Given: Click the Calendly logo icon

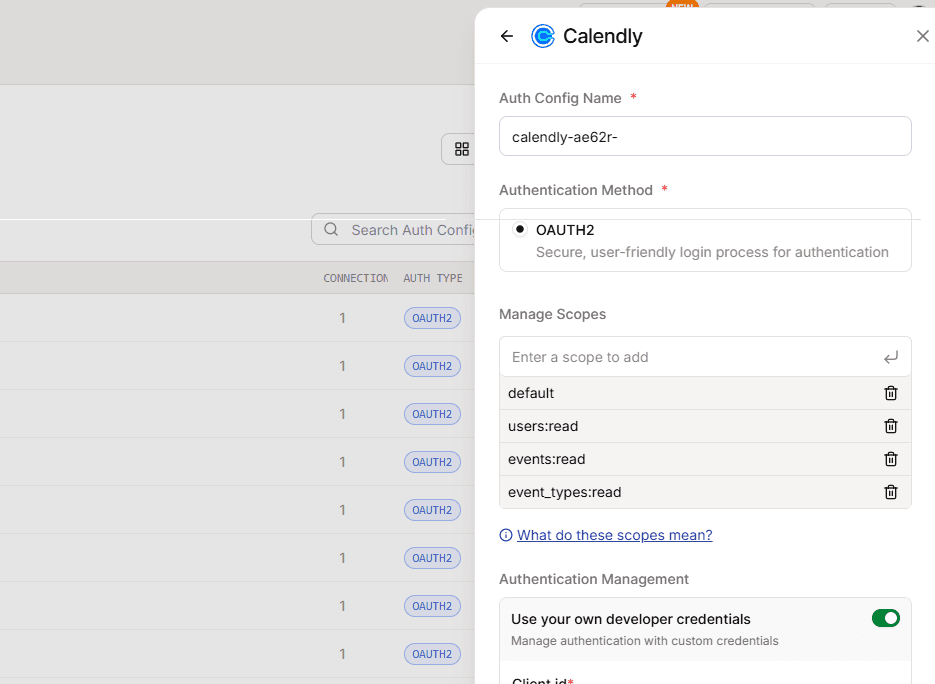Looking at the screenshot, I should click(x=542, y=36).
